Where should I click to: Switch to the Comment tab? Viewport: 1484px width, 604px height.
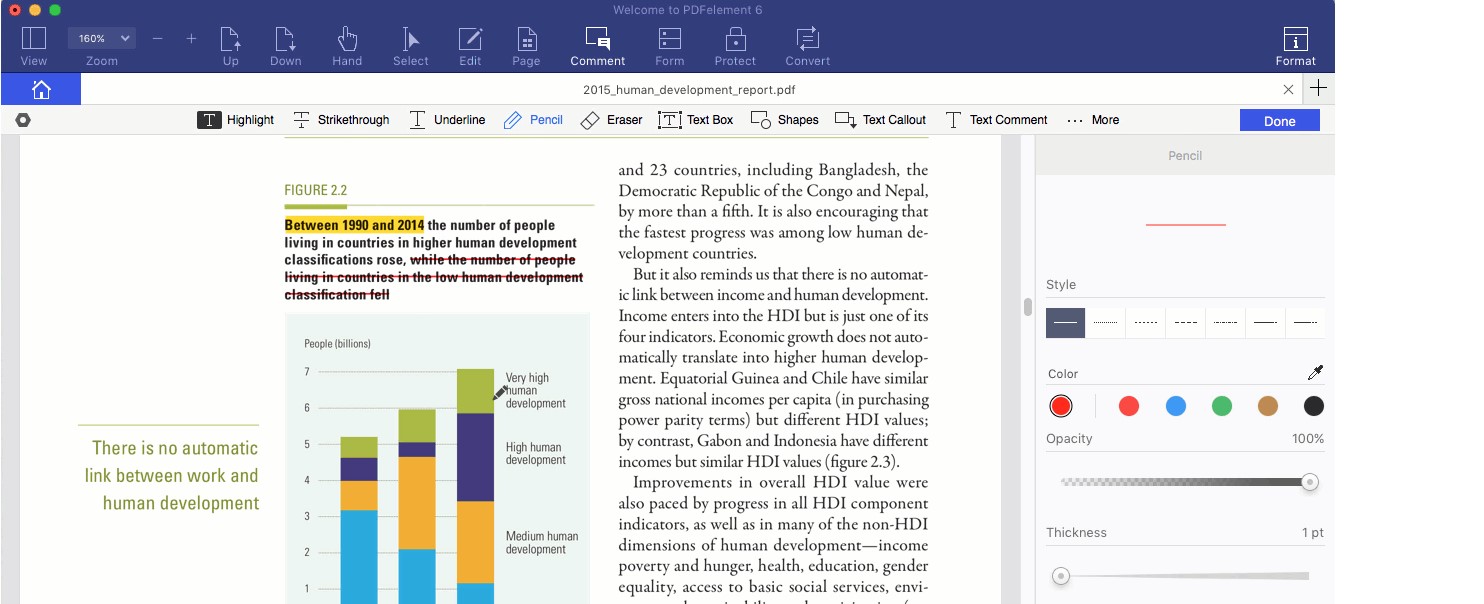click(x=597, y=44)
